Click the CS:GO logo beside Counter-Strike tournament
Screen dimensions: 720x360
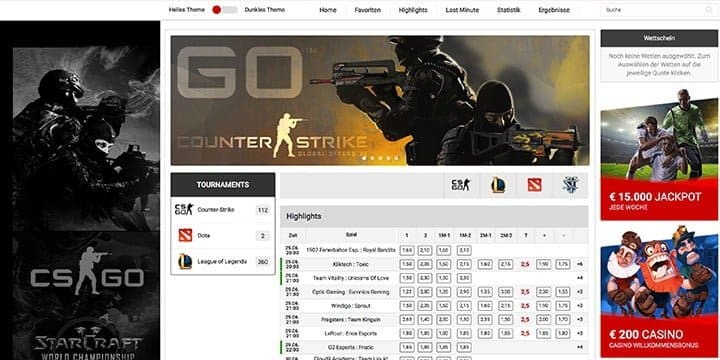(x=184, y=209)
